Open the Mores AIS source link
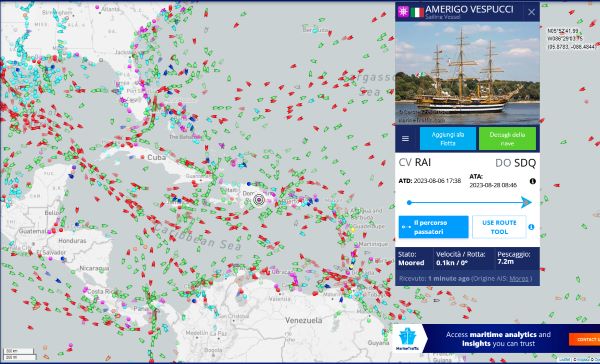600x364 pixels. [x=519, y=279]
